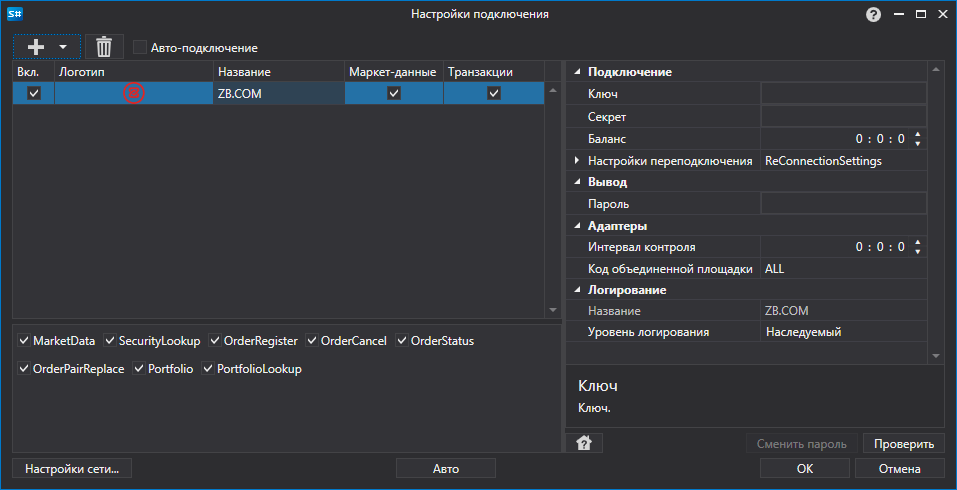The height and width of the screenshot is (490, 957).
Task: Delete connection with the trash icon
Action: point(104,46)
